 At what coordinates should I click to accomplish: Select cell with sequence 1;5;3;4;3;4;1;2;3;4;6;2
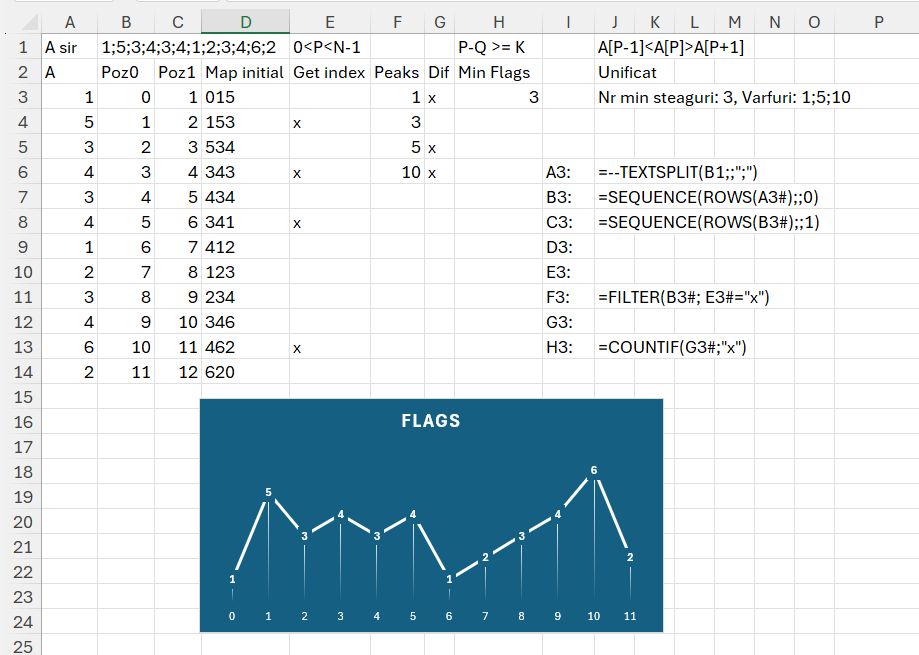point(188,47)
